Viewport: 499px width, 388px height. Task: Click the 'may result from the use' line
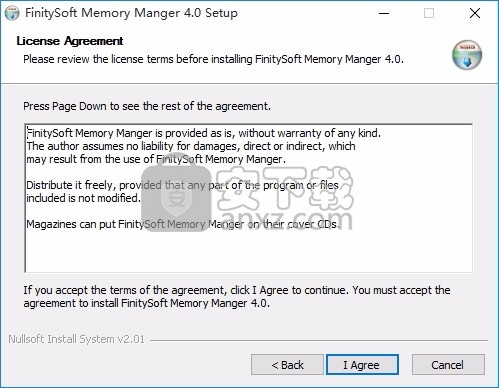tap(156, 159)
